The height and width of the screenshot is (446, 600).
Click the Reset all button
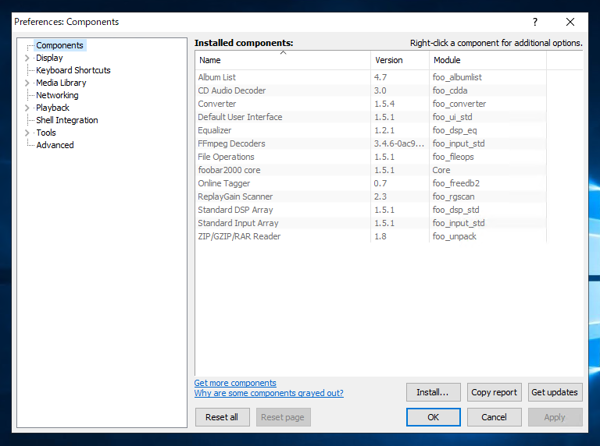pyautogui.click(x=222, y=417)
